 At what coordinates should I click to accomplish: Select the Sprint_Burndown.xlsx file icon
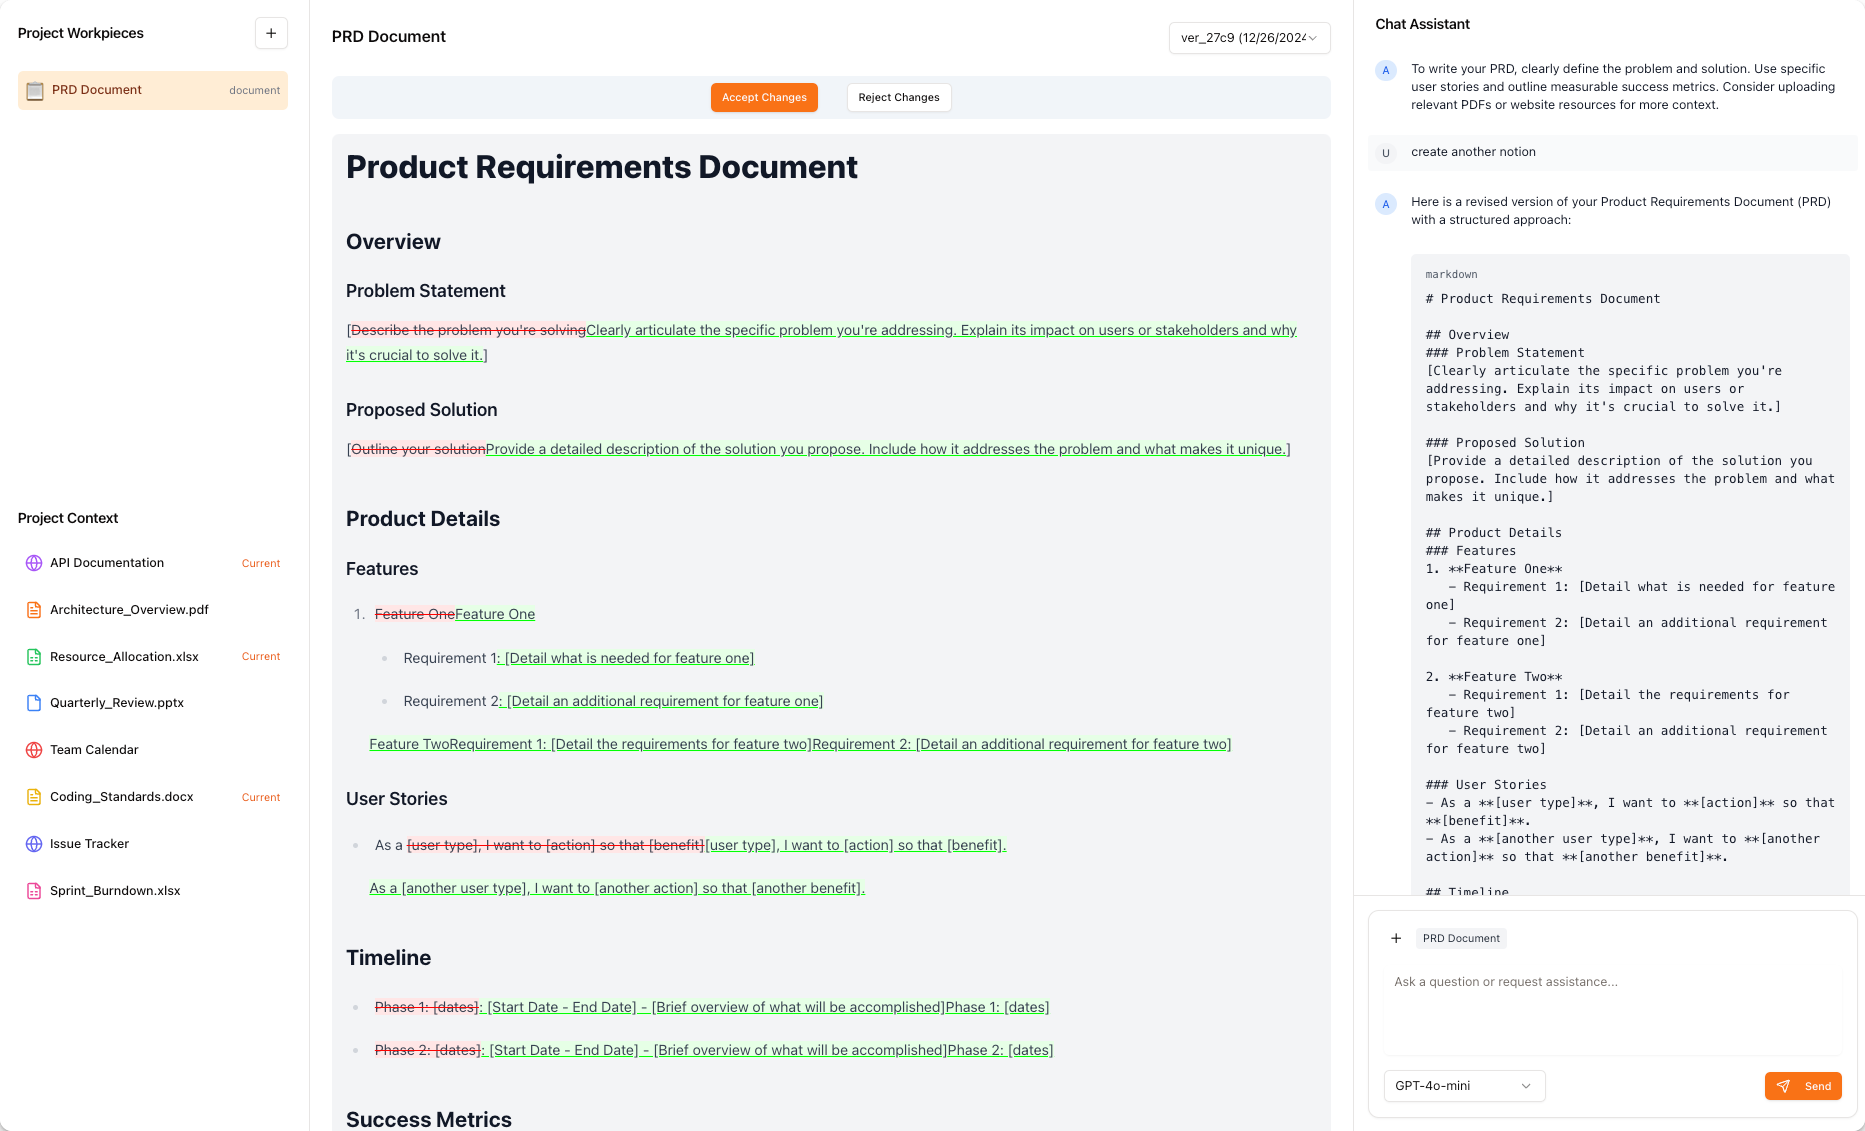point(34,890)
